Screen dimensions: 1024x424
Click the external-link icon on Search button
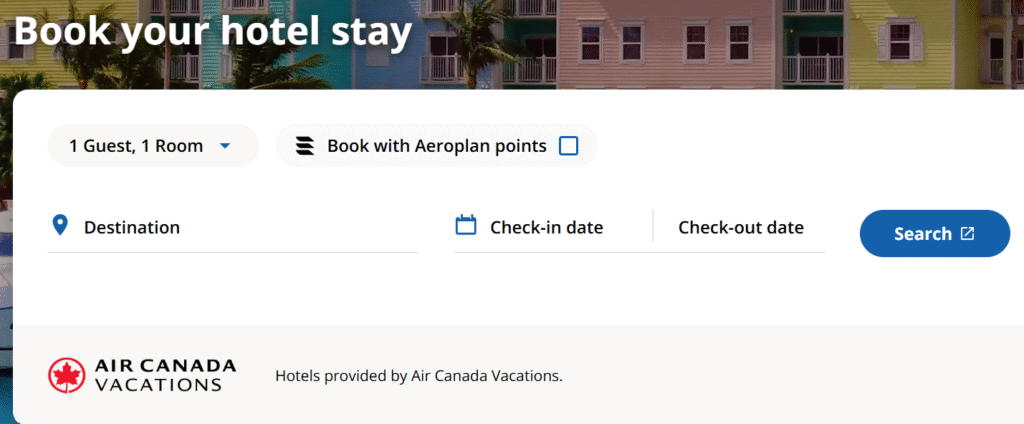click(967, 233)
